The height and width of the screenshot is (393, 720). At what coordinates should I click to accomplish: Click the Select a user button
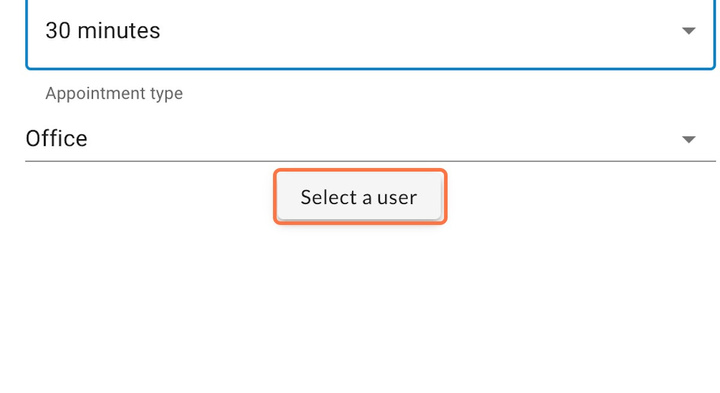(360, 197)
